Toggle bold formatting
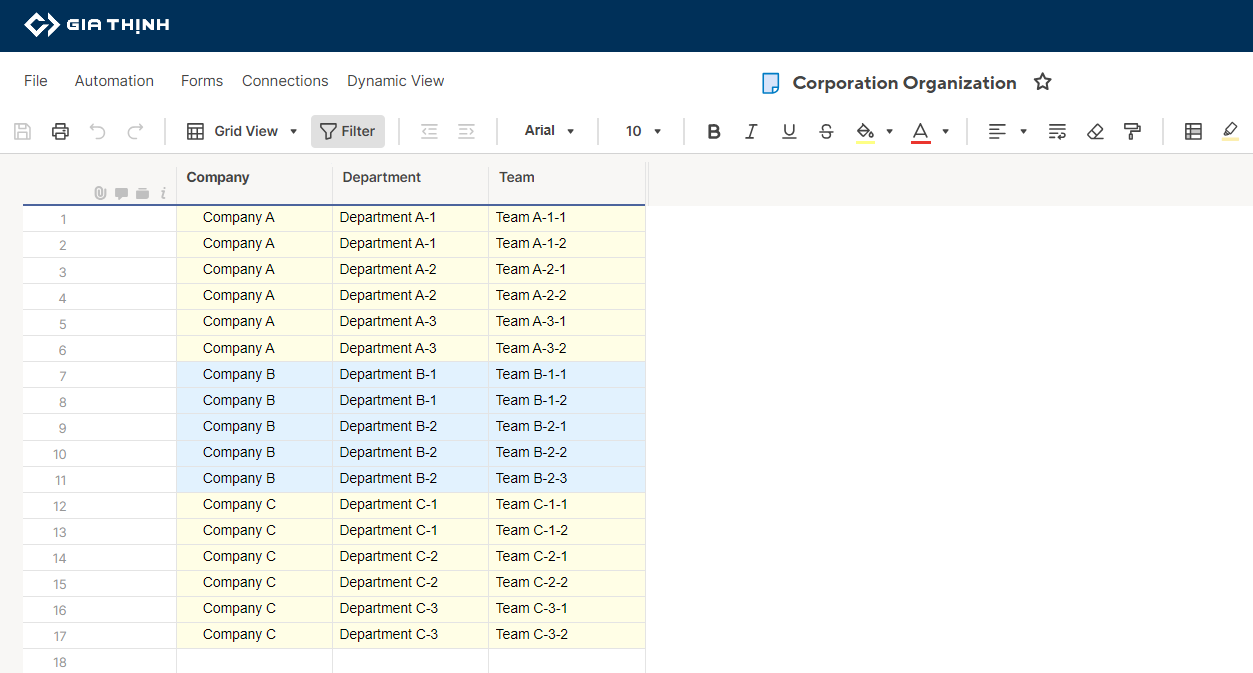Viewport: 1253px width, 673px height. tap(714, 131)
